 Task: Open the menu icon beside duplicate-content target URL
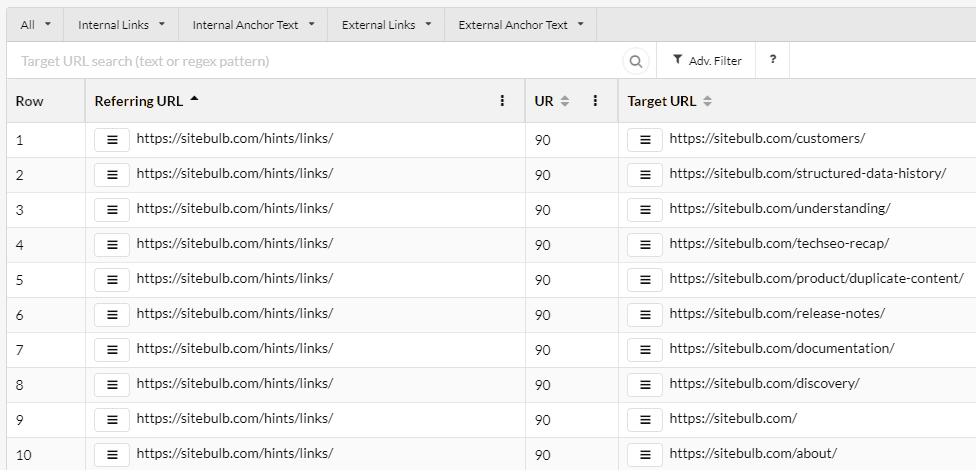tap(645, 280)
